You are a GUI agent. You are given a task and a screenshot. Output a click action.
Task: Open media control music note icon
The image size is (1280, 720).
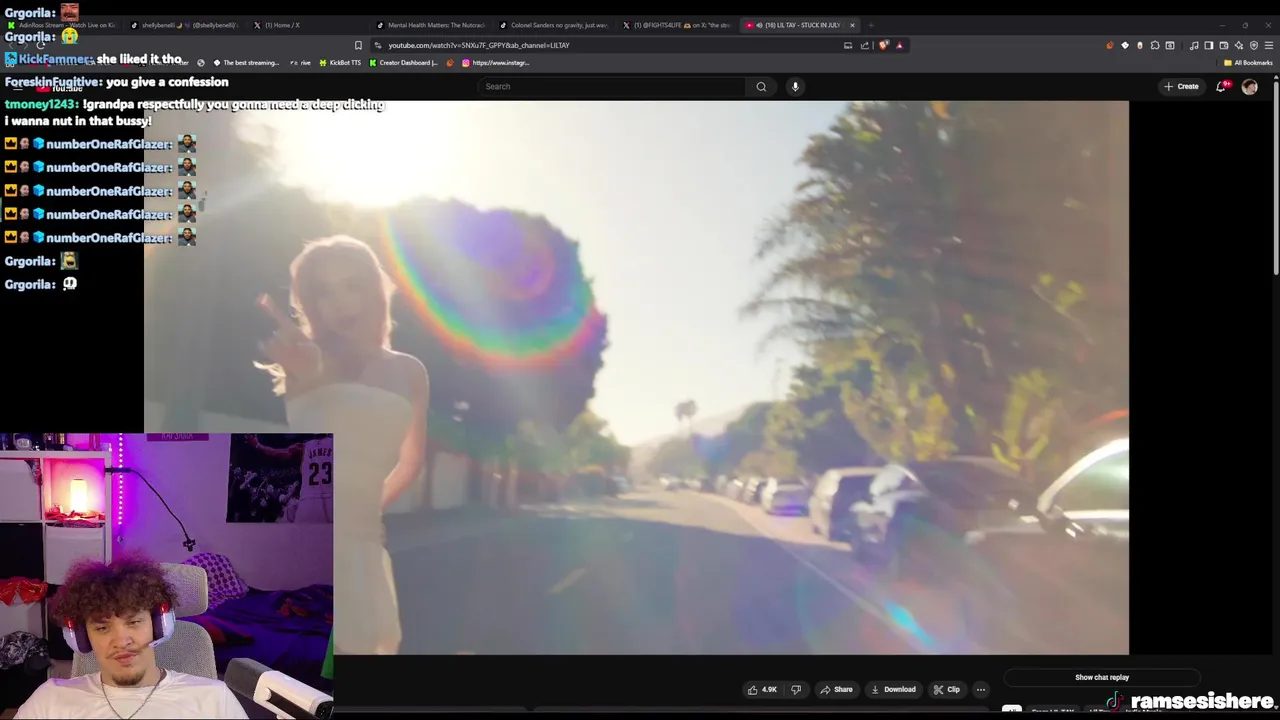point(1194,45)
